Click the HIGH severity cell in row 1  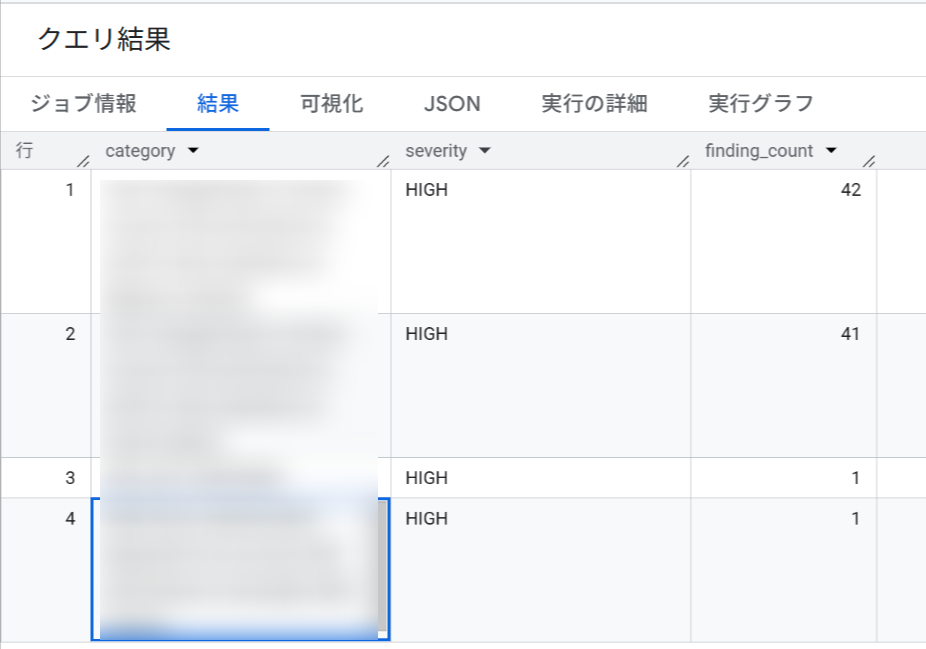pos(424,189)
